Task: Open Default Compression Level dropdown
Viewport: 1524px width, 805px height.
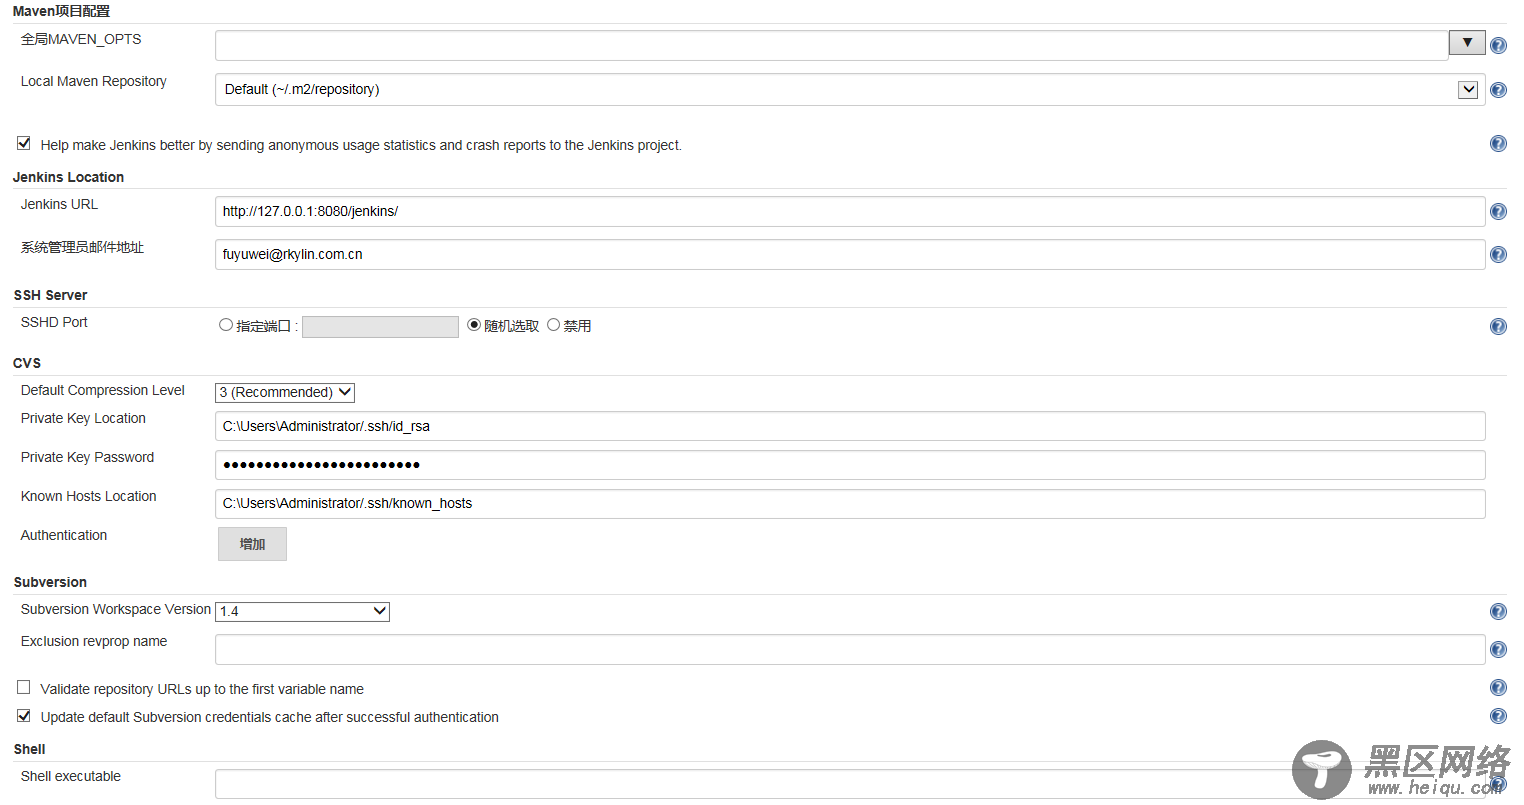Action: 285,392
